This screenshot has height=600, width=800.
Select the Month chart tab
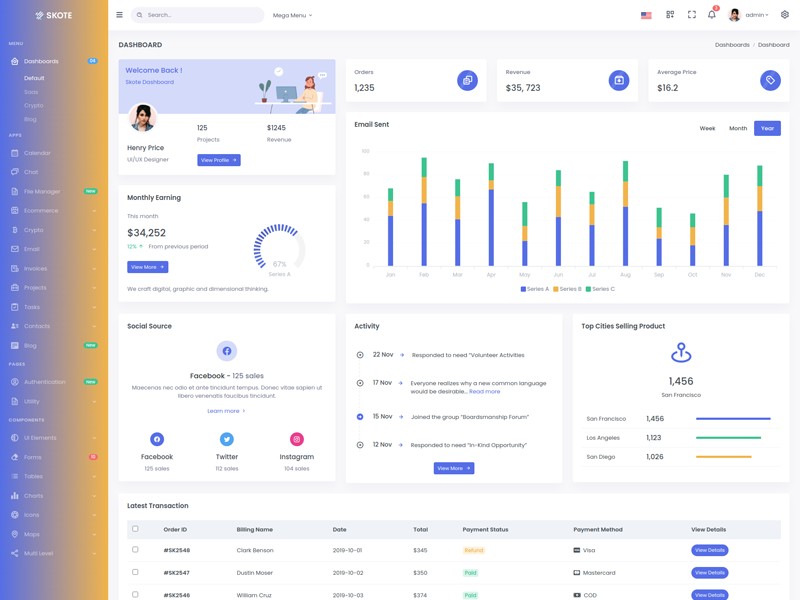click(x=738, y=128)
